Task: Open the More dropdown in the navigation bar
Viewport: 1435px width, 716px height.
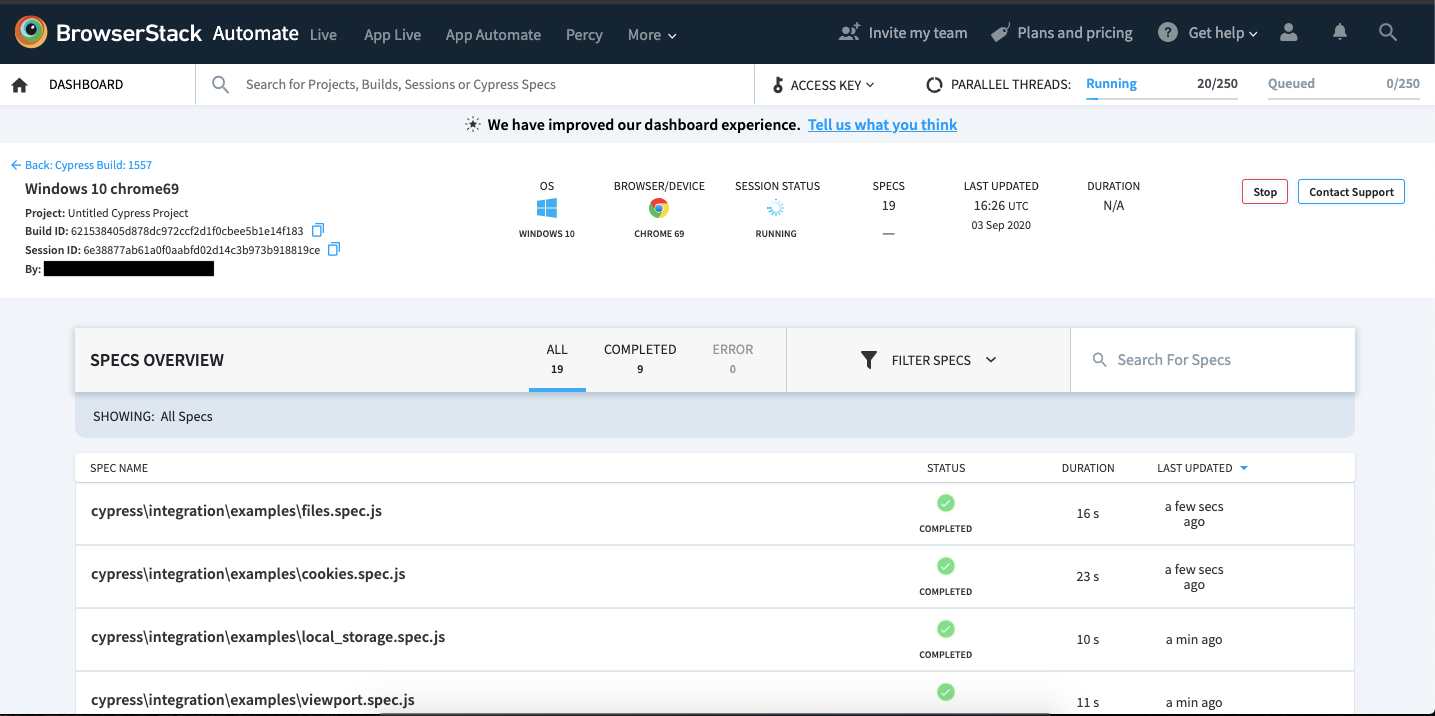Action: coord(651,34)
